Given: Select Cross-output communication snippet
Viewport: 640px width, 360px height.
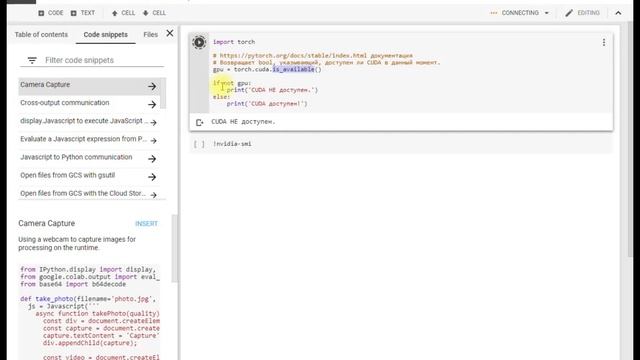Looking at the screenshot, I should [x=89, y=103].
